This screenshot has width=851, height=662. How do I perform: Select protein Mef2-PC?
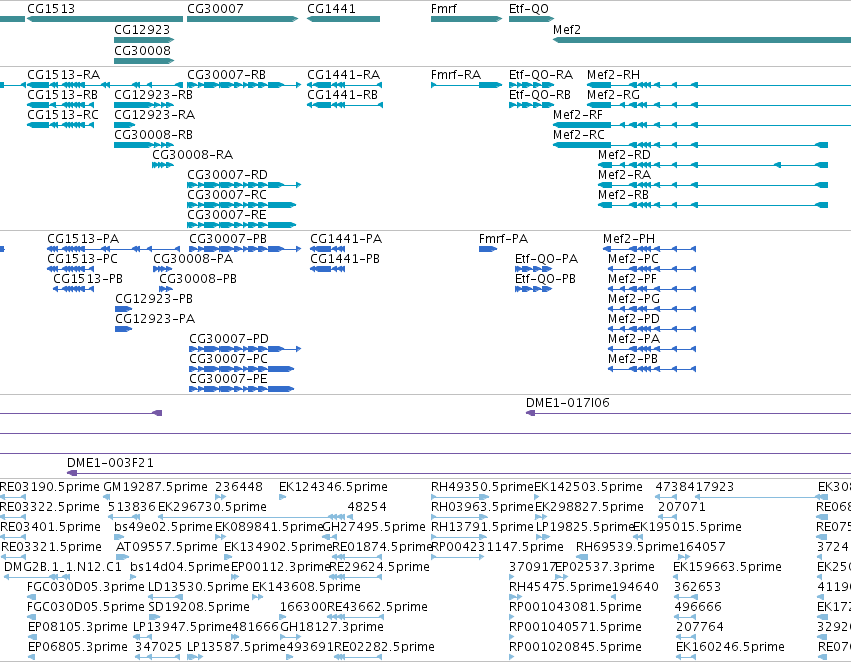(x=633, y=259)
